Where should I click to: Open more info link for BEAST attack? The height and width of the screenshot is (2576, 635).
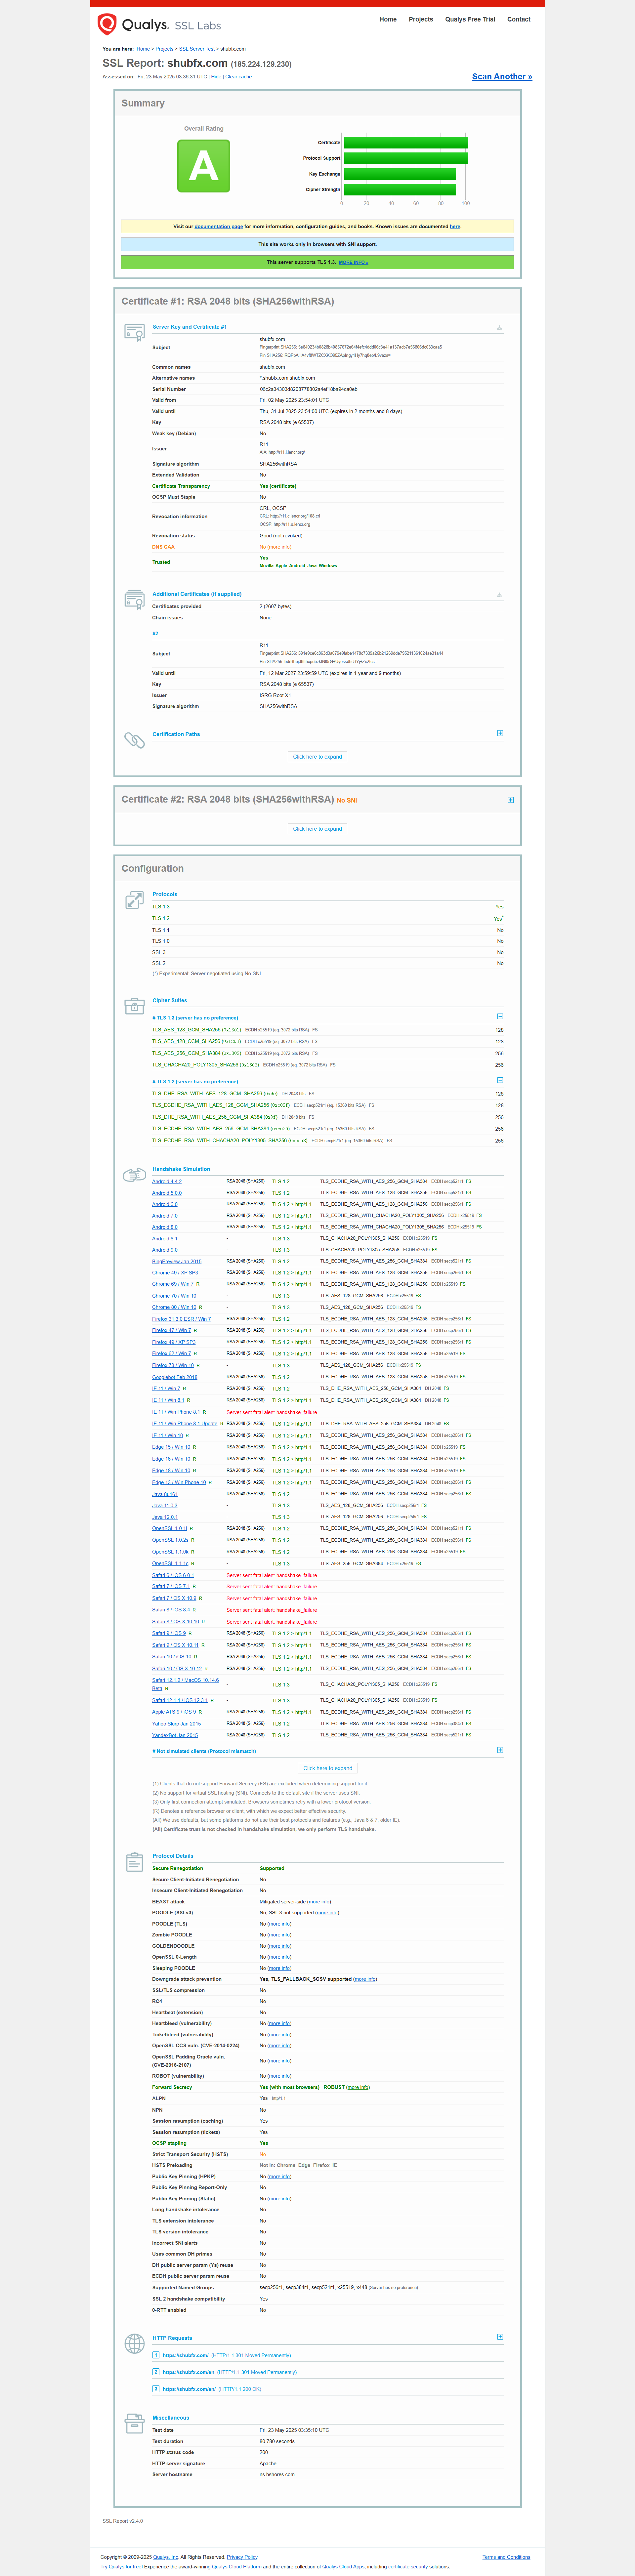pyautogui.click(x=319, y=1902)
